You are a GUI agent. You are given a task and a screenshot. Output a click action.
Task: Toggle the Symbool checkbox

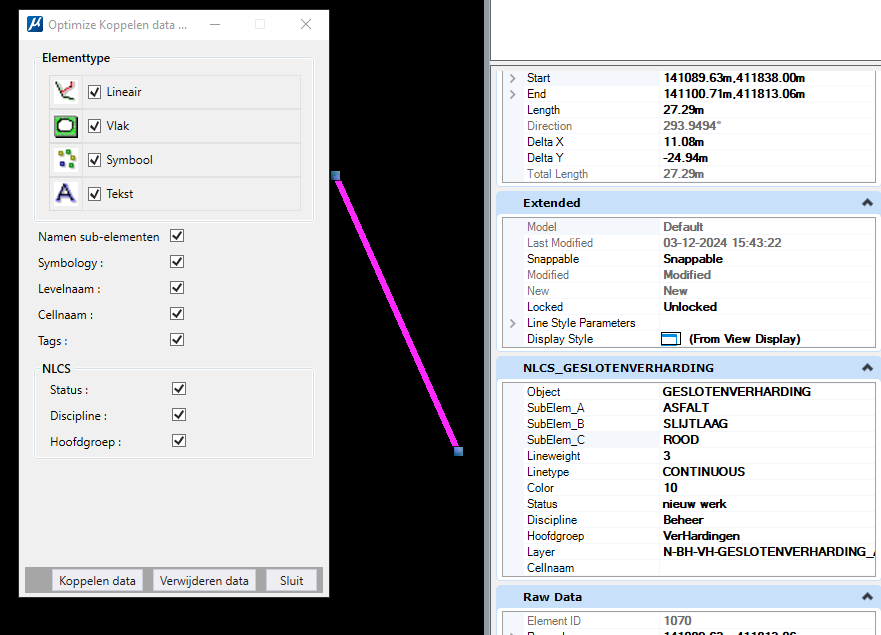pyautogui.click(x=94, y=160)
